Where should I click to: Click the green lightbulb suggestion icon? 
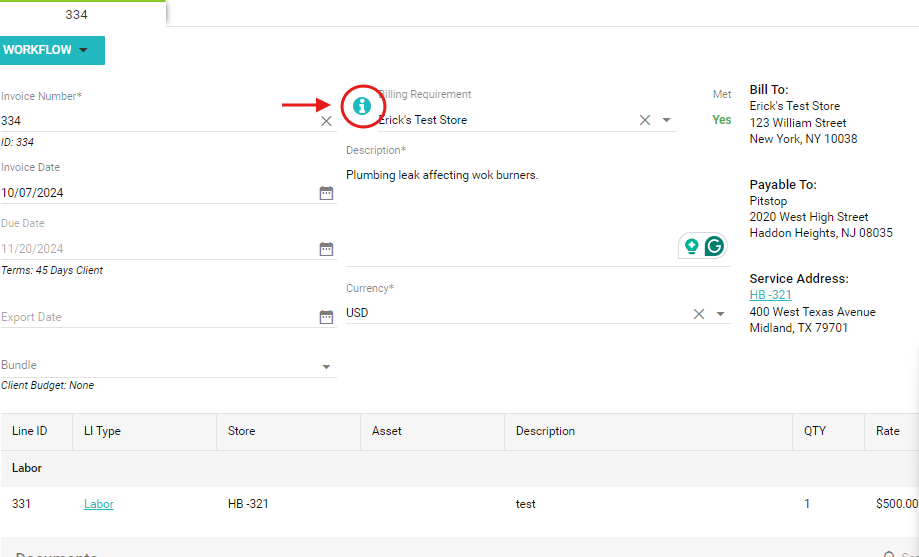click(x=690, y=246)
